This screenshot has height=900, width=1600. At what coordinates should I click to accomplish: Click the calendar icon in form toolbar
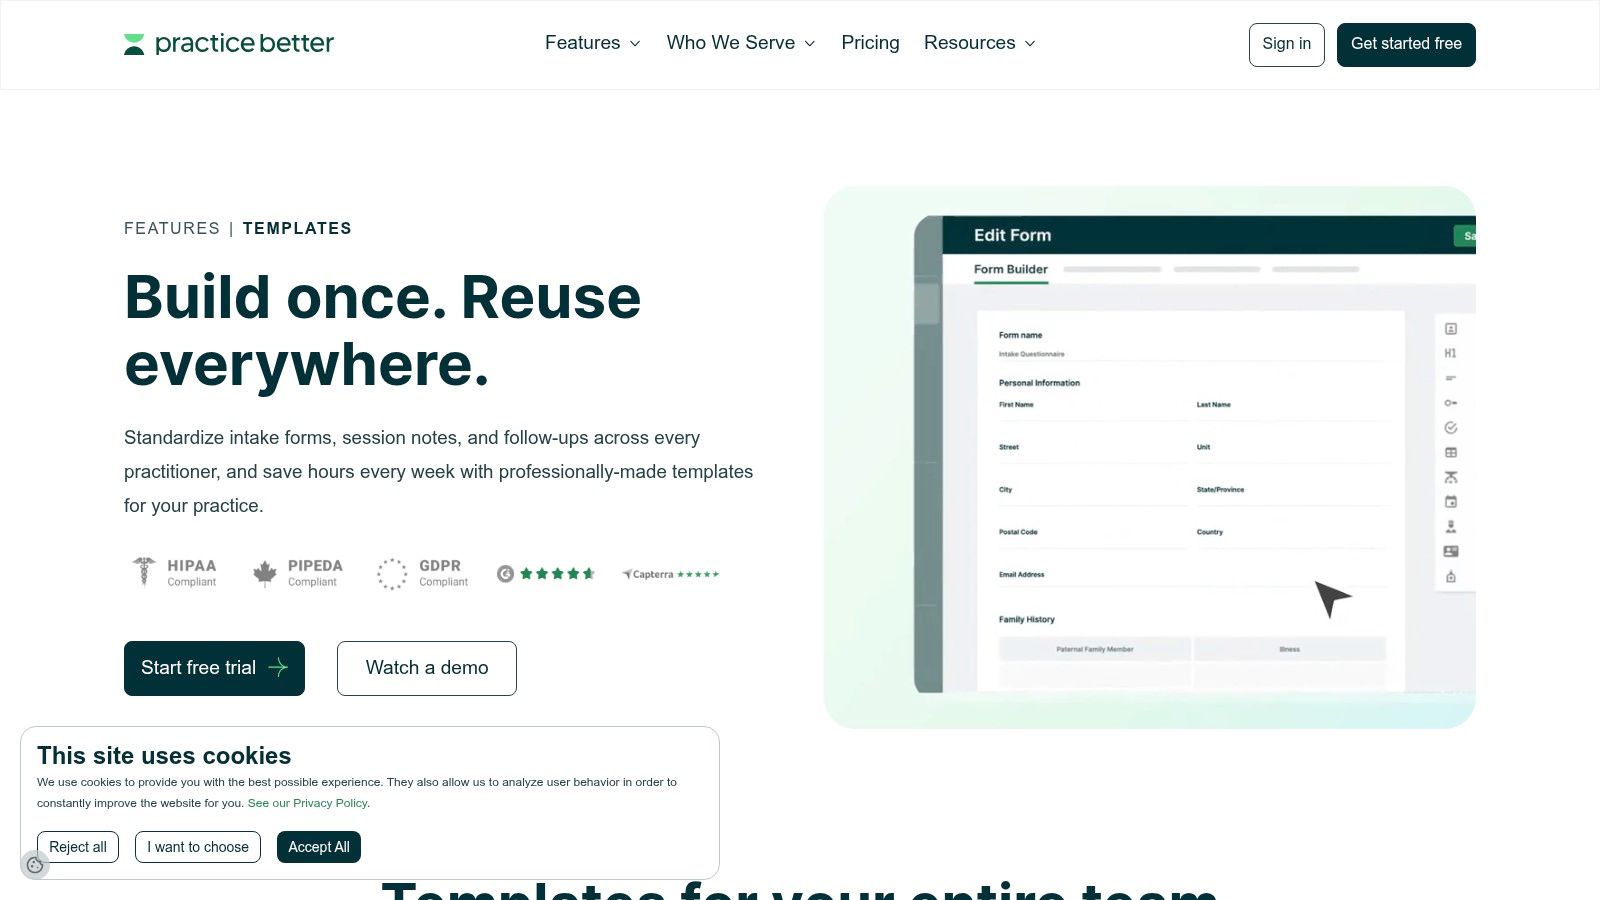(1450, 502)
